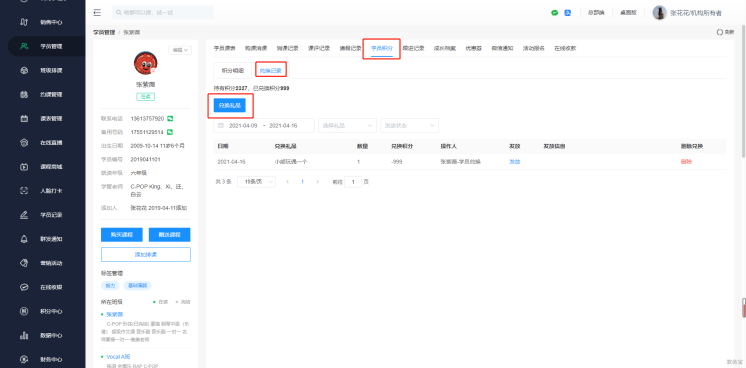Switch to the 请假记录 tab
The height and width of the screenshot is (368, 746).
coord(350,48)
